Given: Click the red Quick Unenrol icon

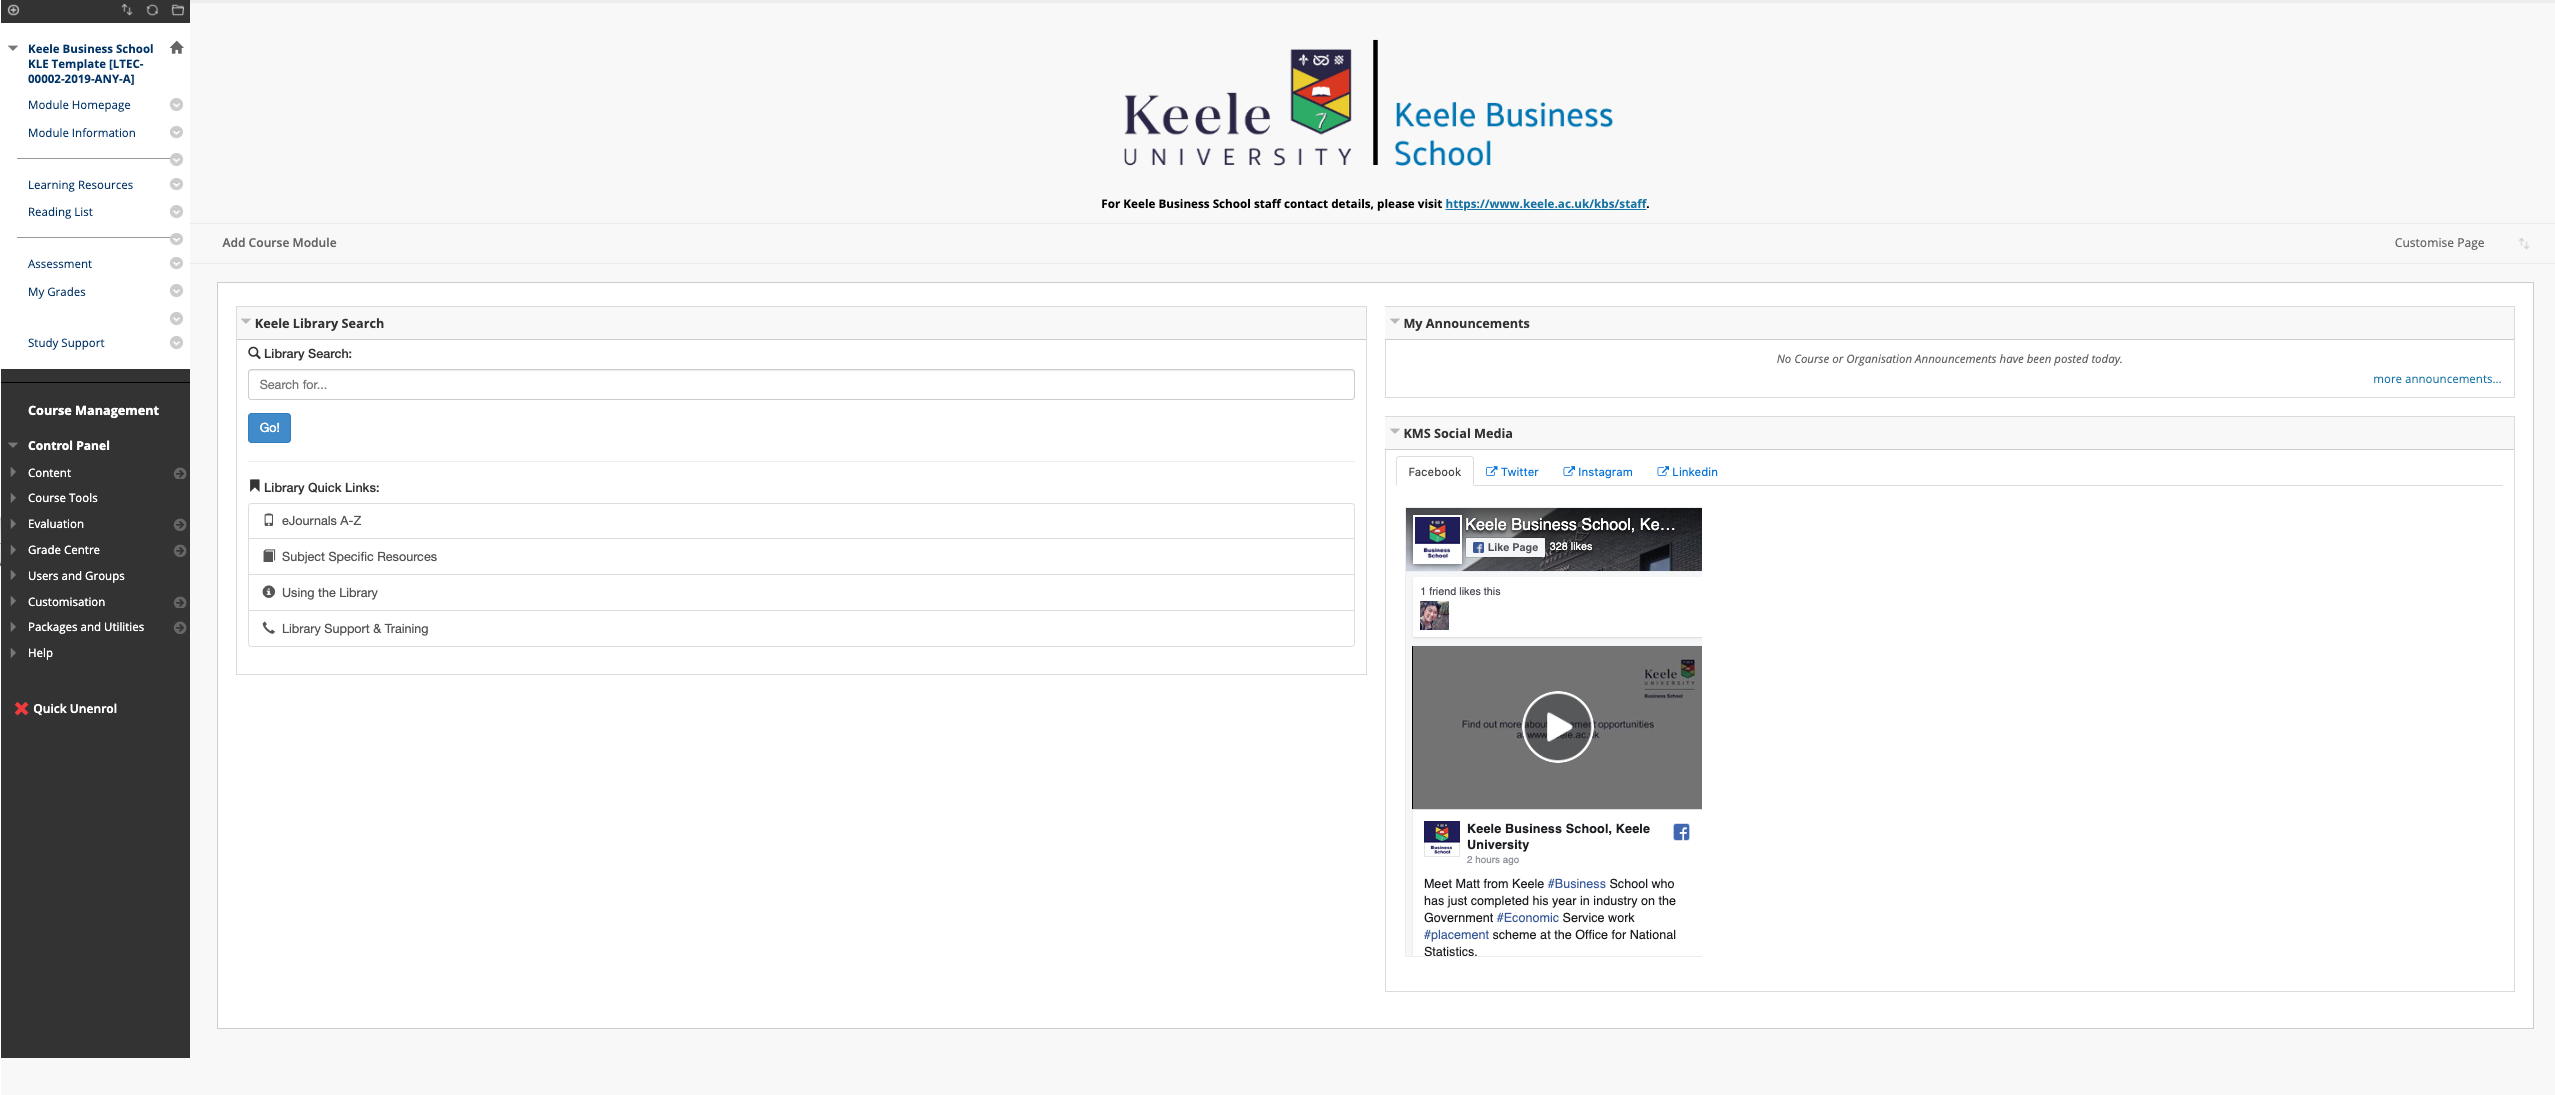Looking at the screenshot, I should pyautogui.click(x=20, y=708).
